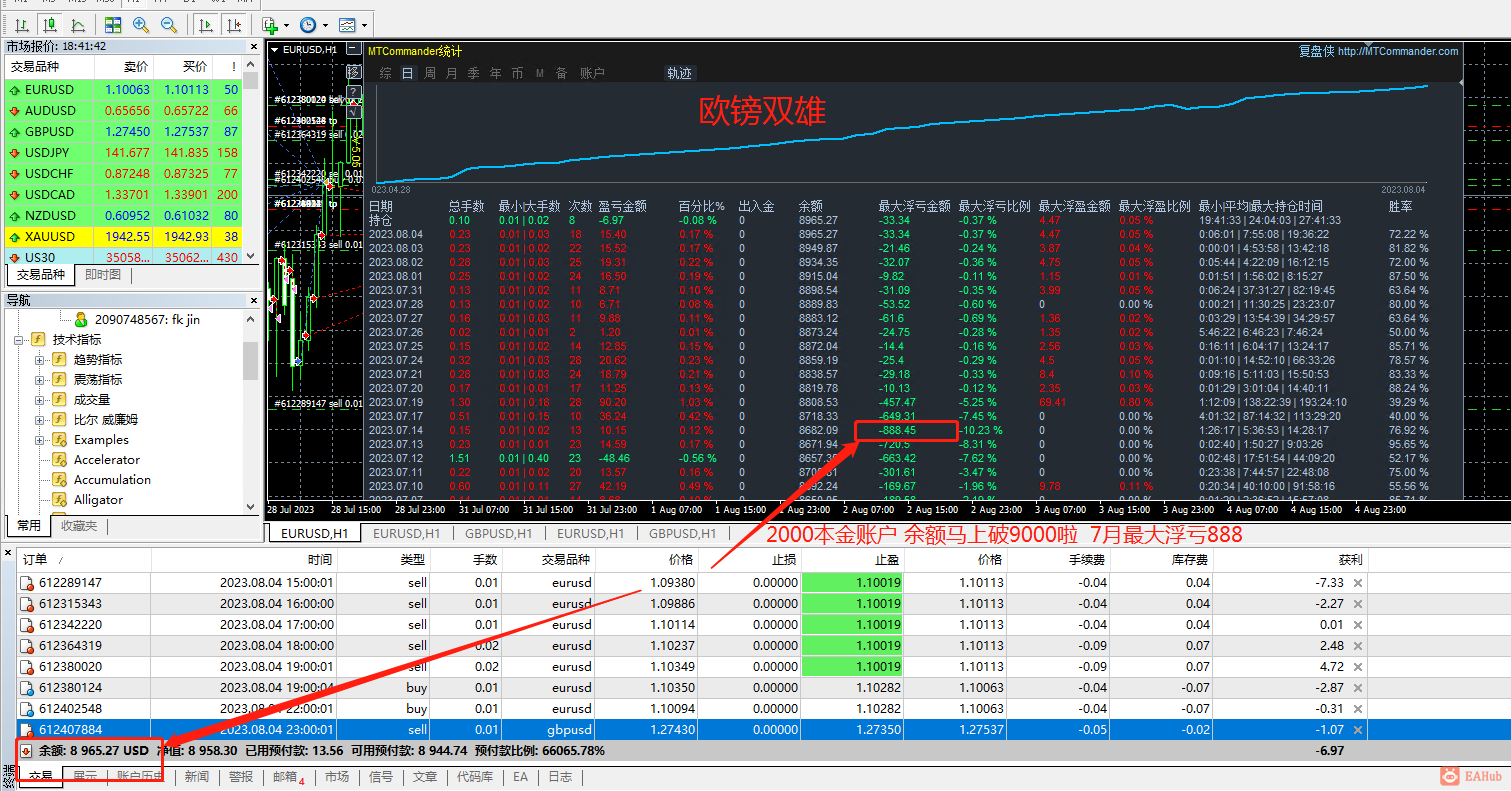This screenshot has height=791, width=1511.
Task: Toggle the auto scroll chart icon
Action: [x=206, y=25]
